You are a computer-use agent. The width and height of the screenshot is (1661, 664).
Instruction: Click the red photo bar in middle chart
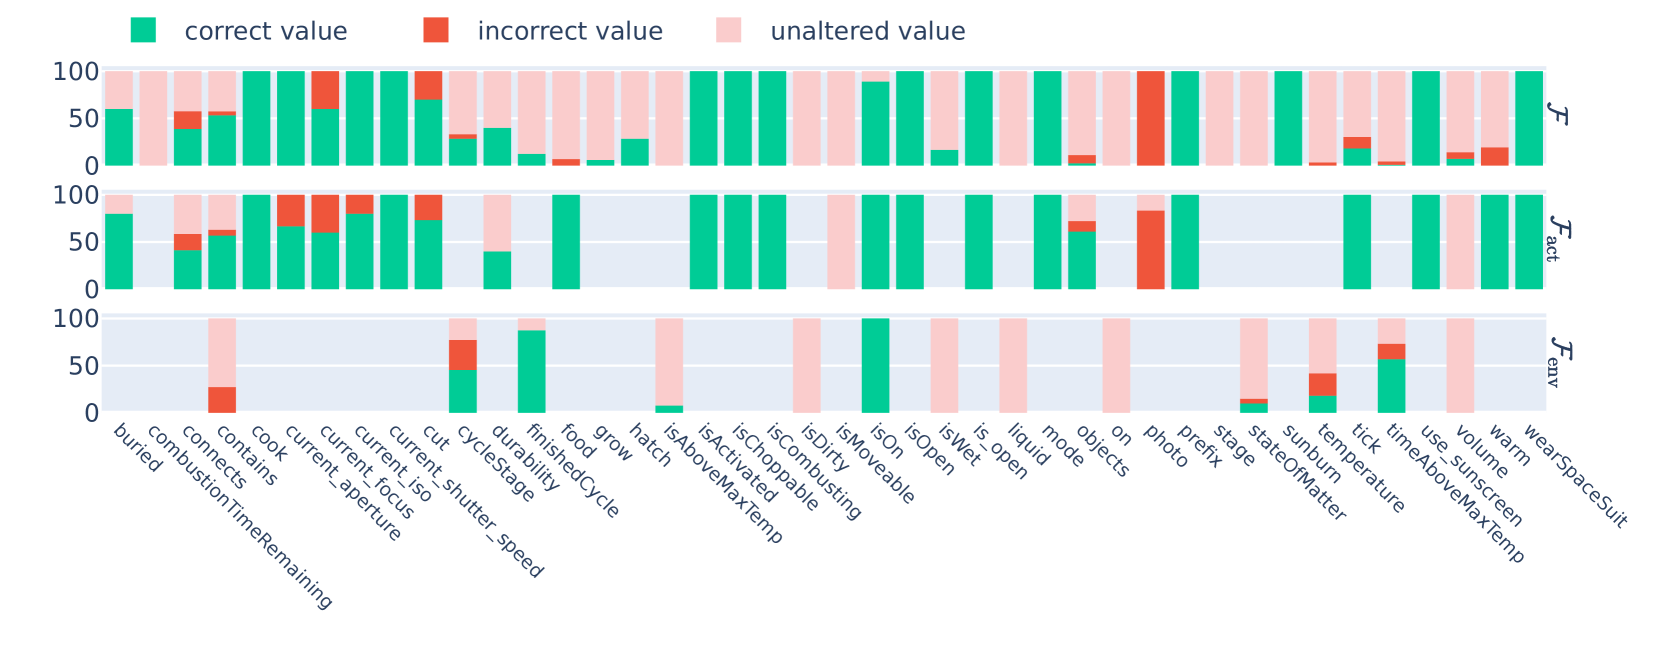(1150, 249)
